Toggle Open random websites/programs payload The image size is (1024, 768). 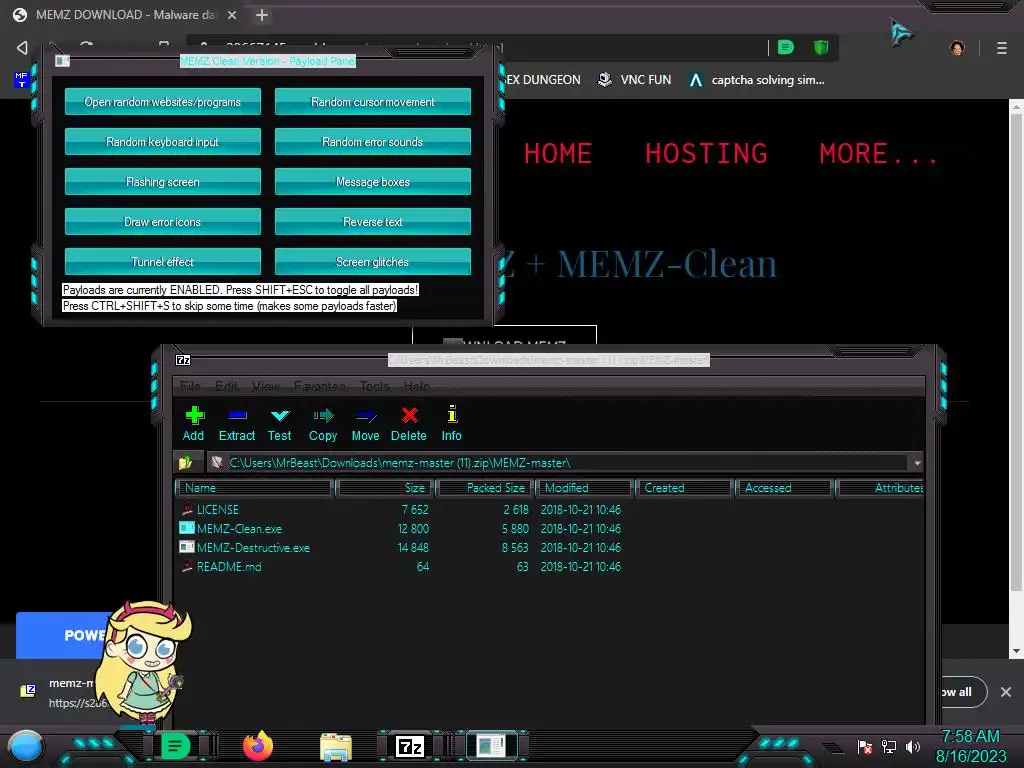[x=163, y=102]
